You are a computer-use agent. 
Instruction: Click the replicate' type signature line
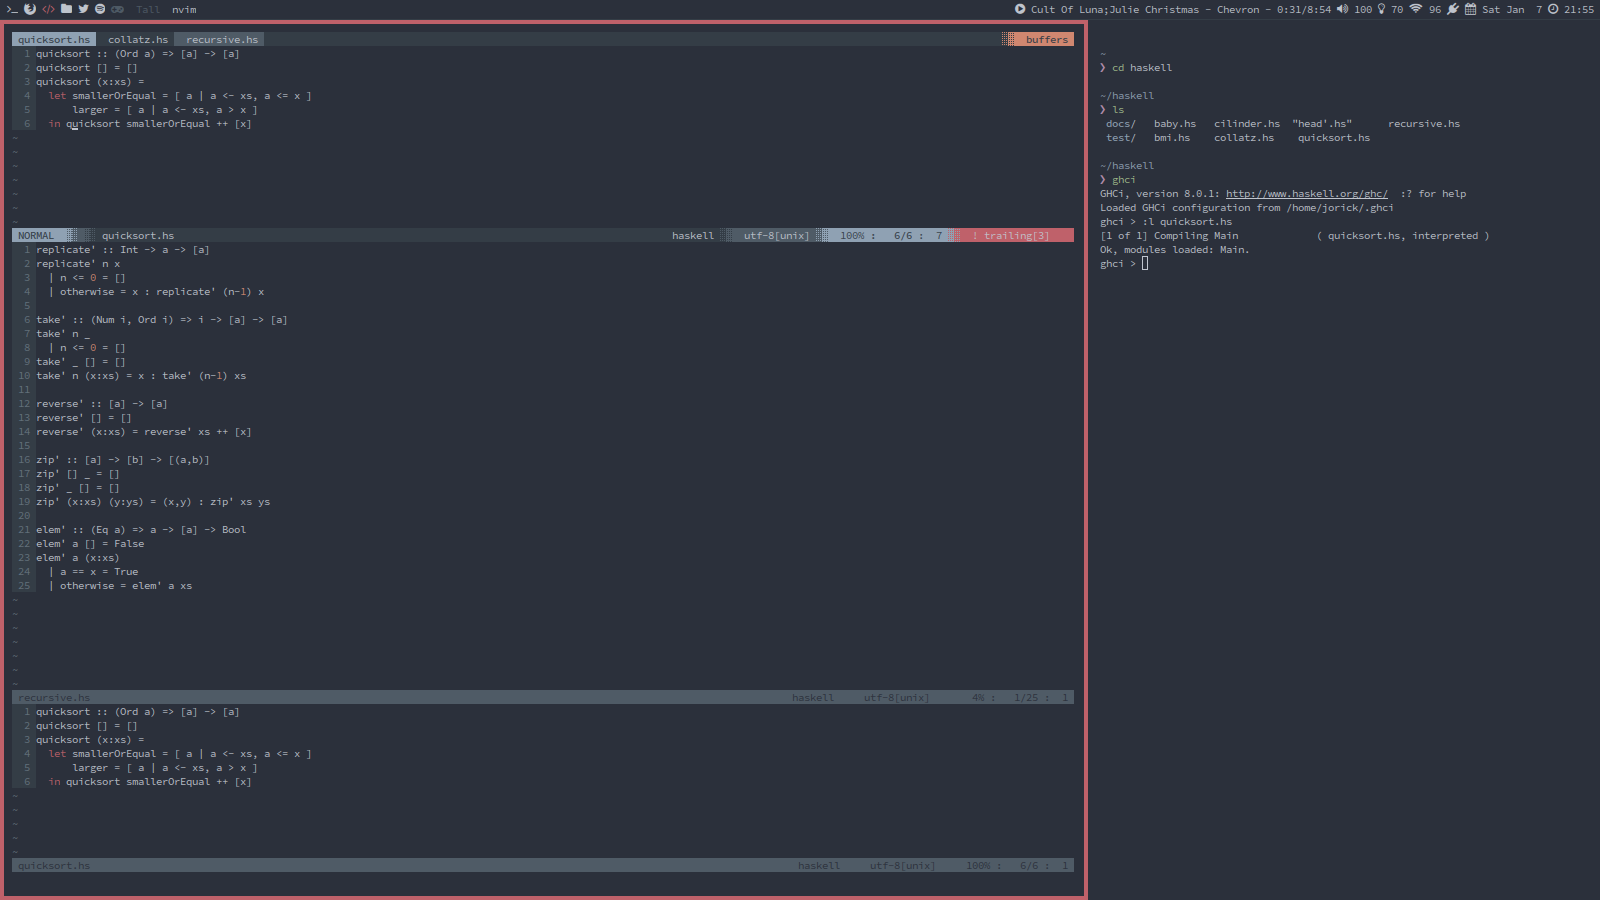click(123, 250)
